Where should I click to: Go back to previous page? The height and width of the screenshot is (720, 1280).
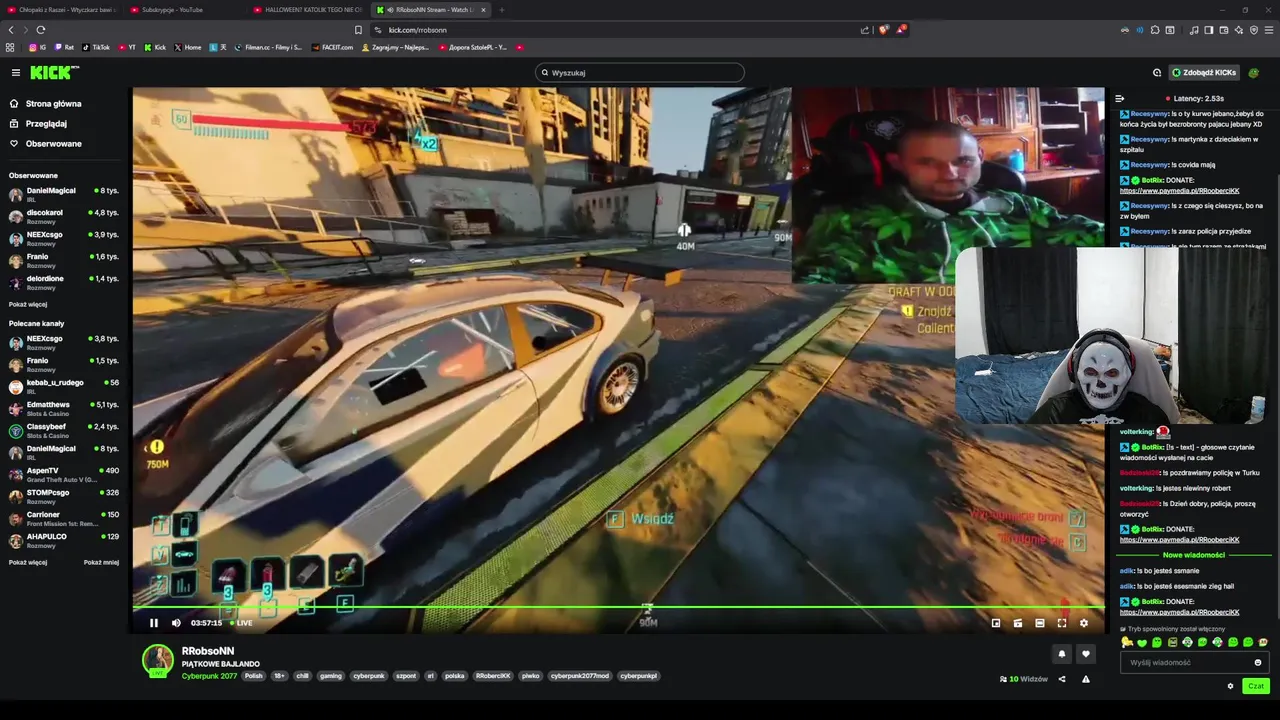(x=11, y=30)
